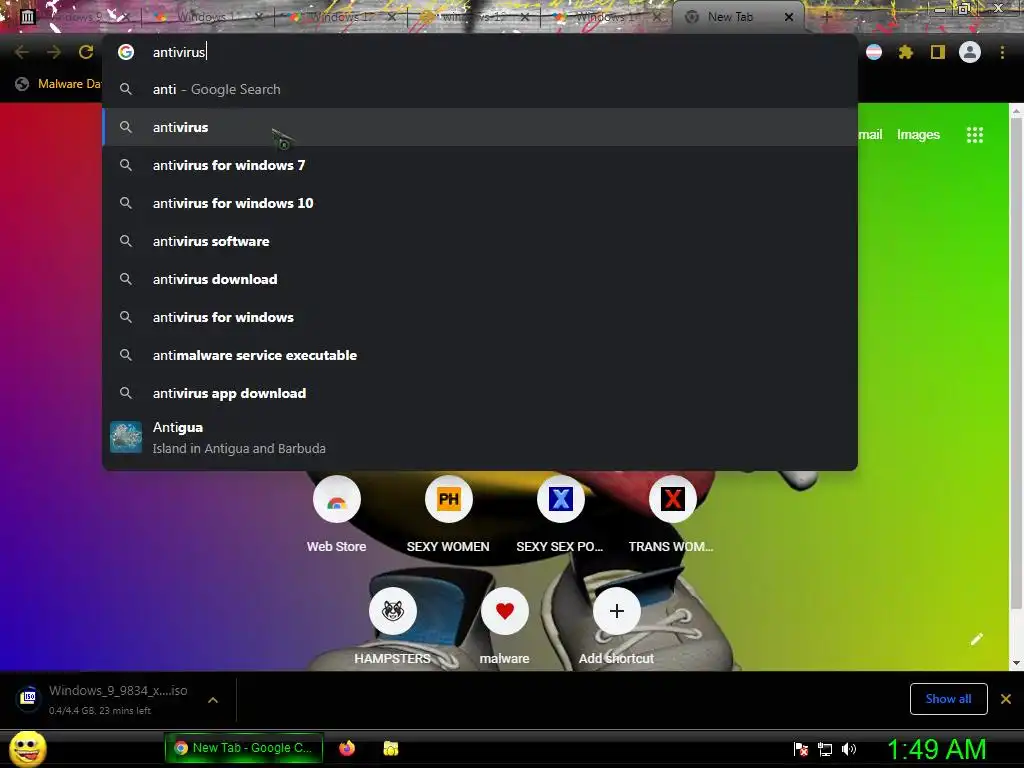Image resolution: width=1024 pixels, height=768 pixels.
Task: Choose 'antivirus for windows 7' suggestion
Action: [x=480, y=165]
